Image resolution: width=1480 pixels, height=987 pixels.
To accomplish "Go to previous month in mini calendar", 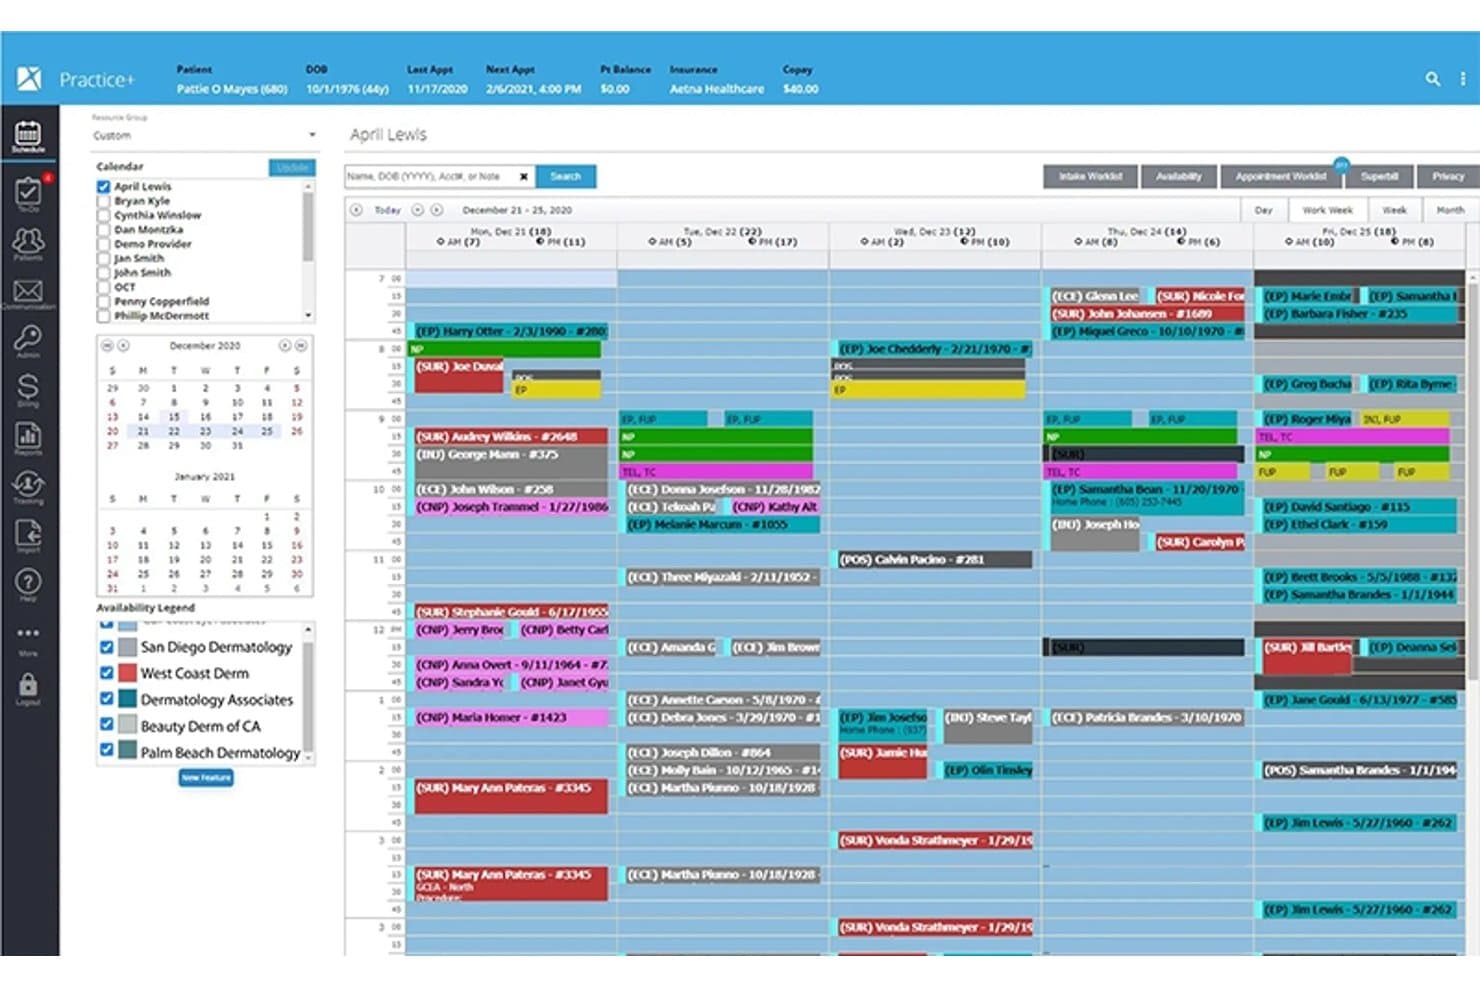I will point(124,346).
